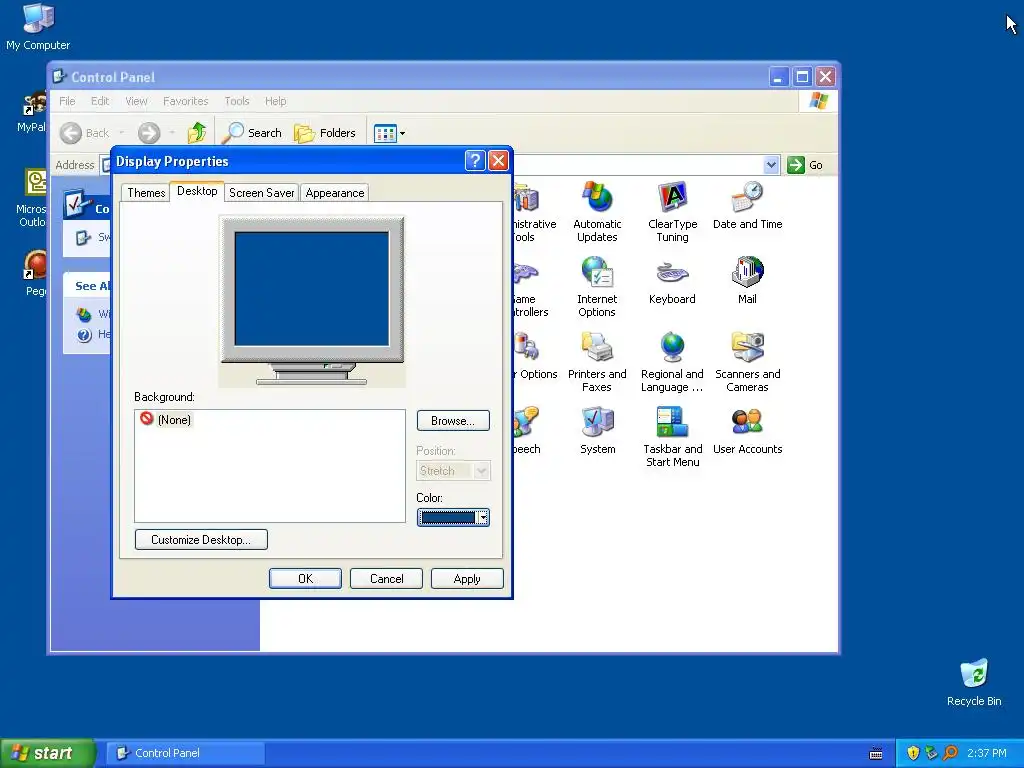Click the Up folder toolbar icon

tap(197, 133)
